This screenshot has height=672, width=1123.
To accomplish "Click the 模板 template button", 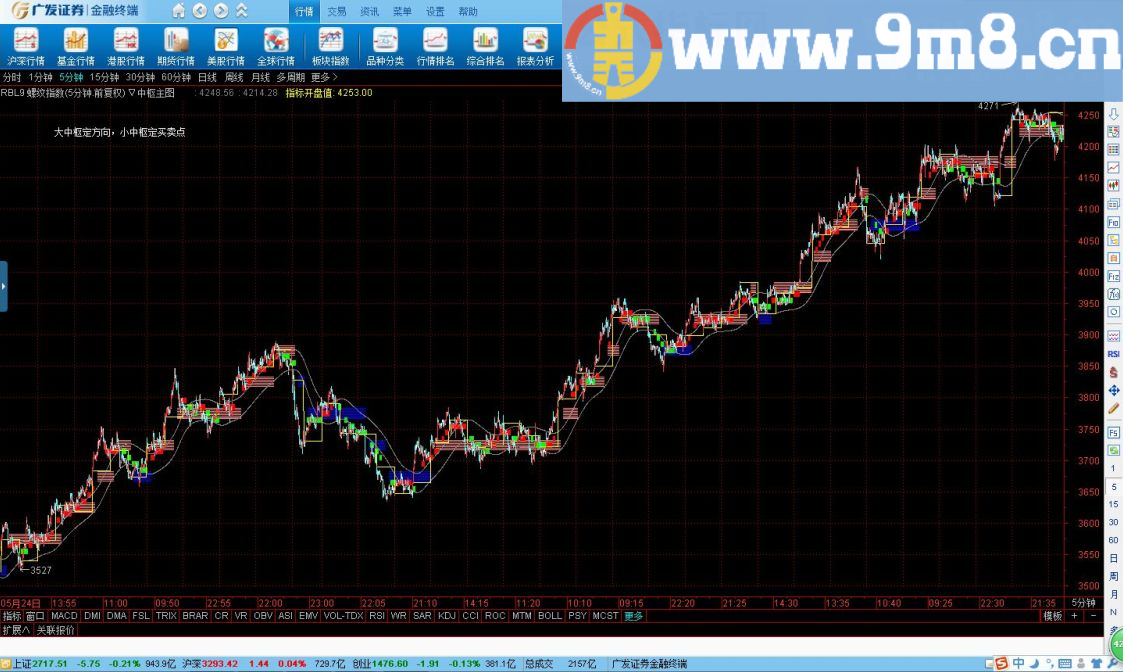I will [x=1052, y=616].
